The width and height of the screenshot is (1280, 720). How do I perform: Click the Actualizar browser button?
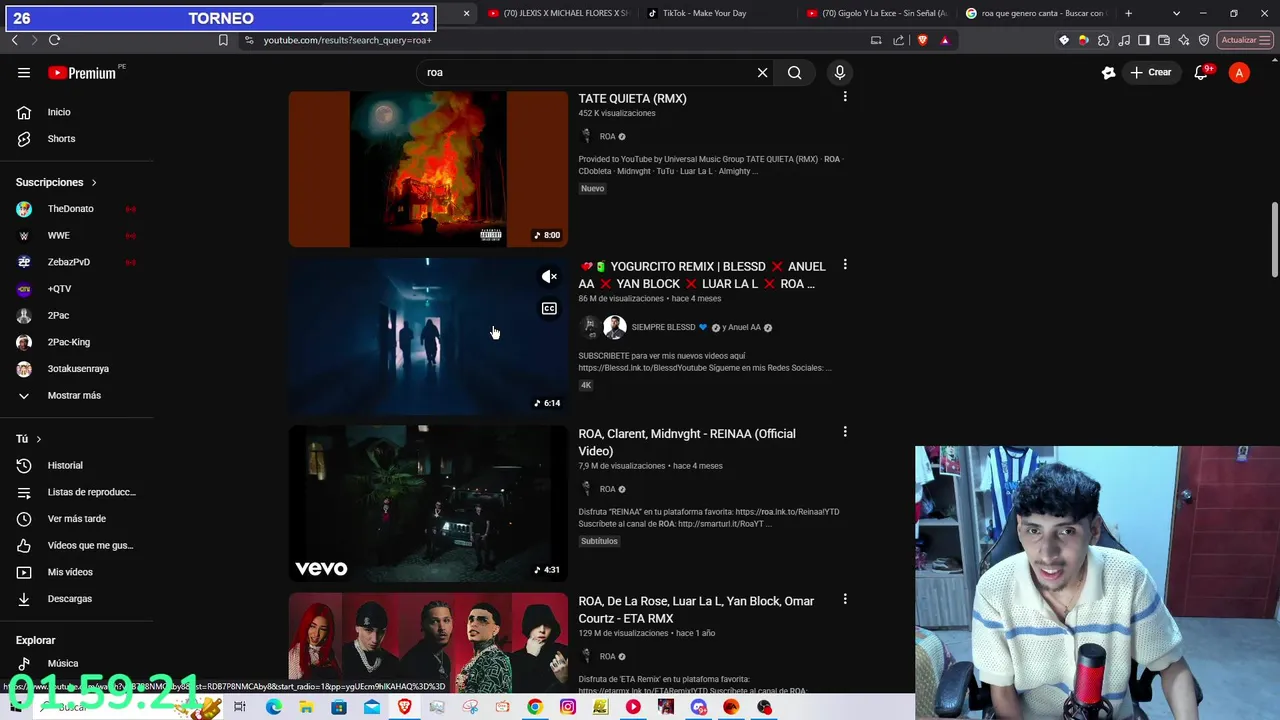(1244, 40)
